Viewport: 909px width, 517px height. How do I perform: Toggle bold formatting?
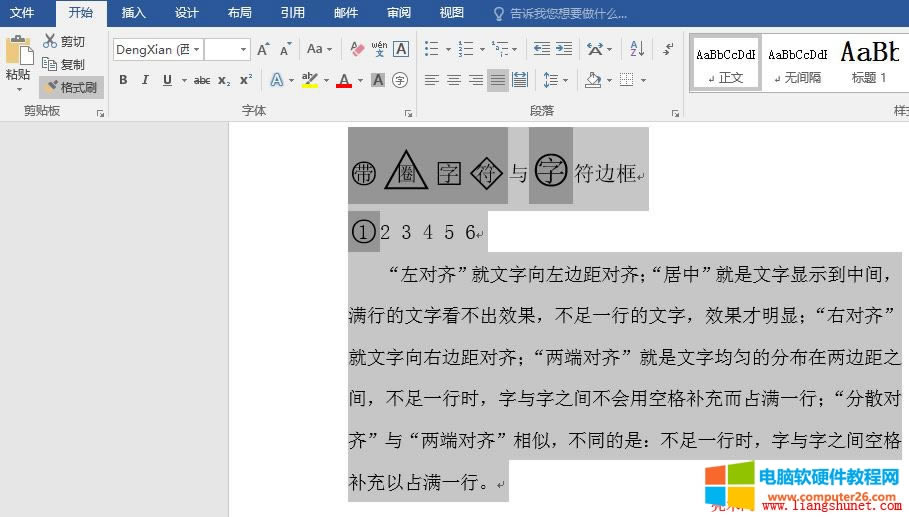tap(123, 80)
